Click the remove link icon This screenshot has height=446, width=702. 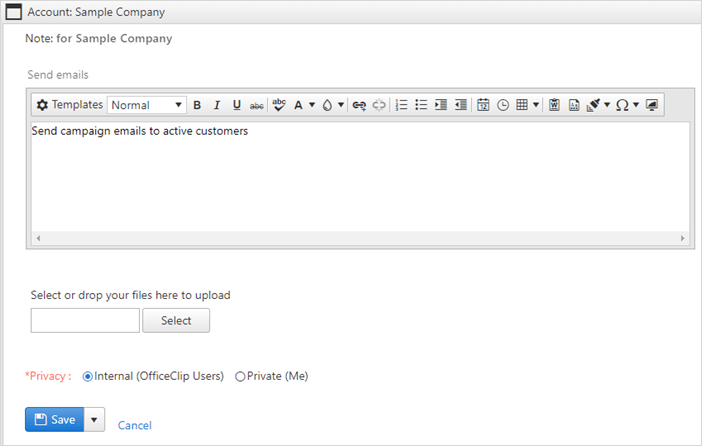tap(379, 105)
